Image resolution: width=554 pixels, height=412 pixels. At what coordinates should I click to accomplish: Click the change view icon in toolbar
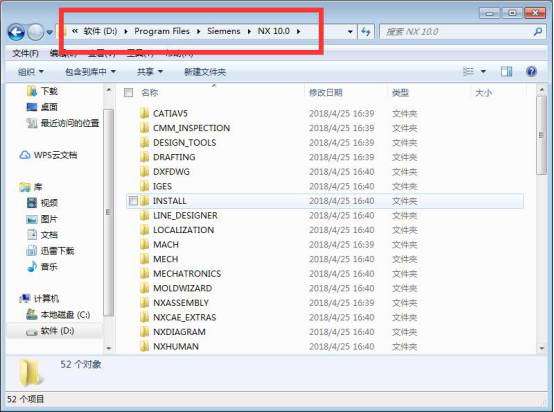point(468,72)
